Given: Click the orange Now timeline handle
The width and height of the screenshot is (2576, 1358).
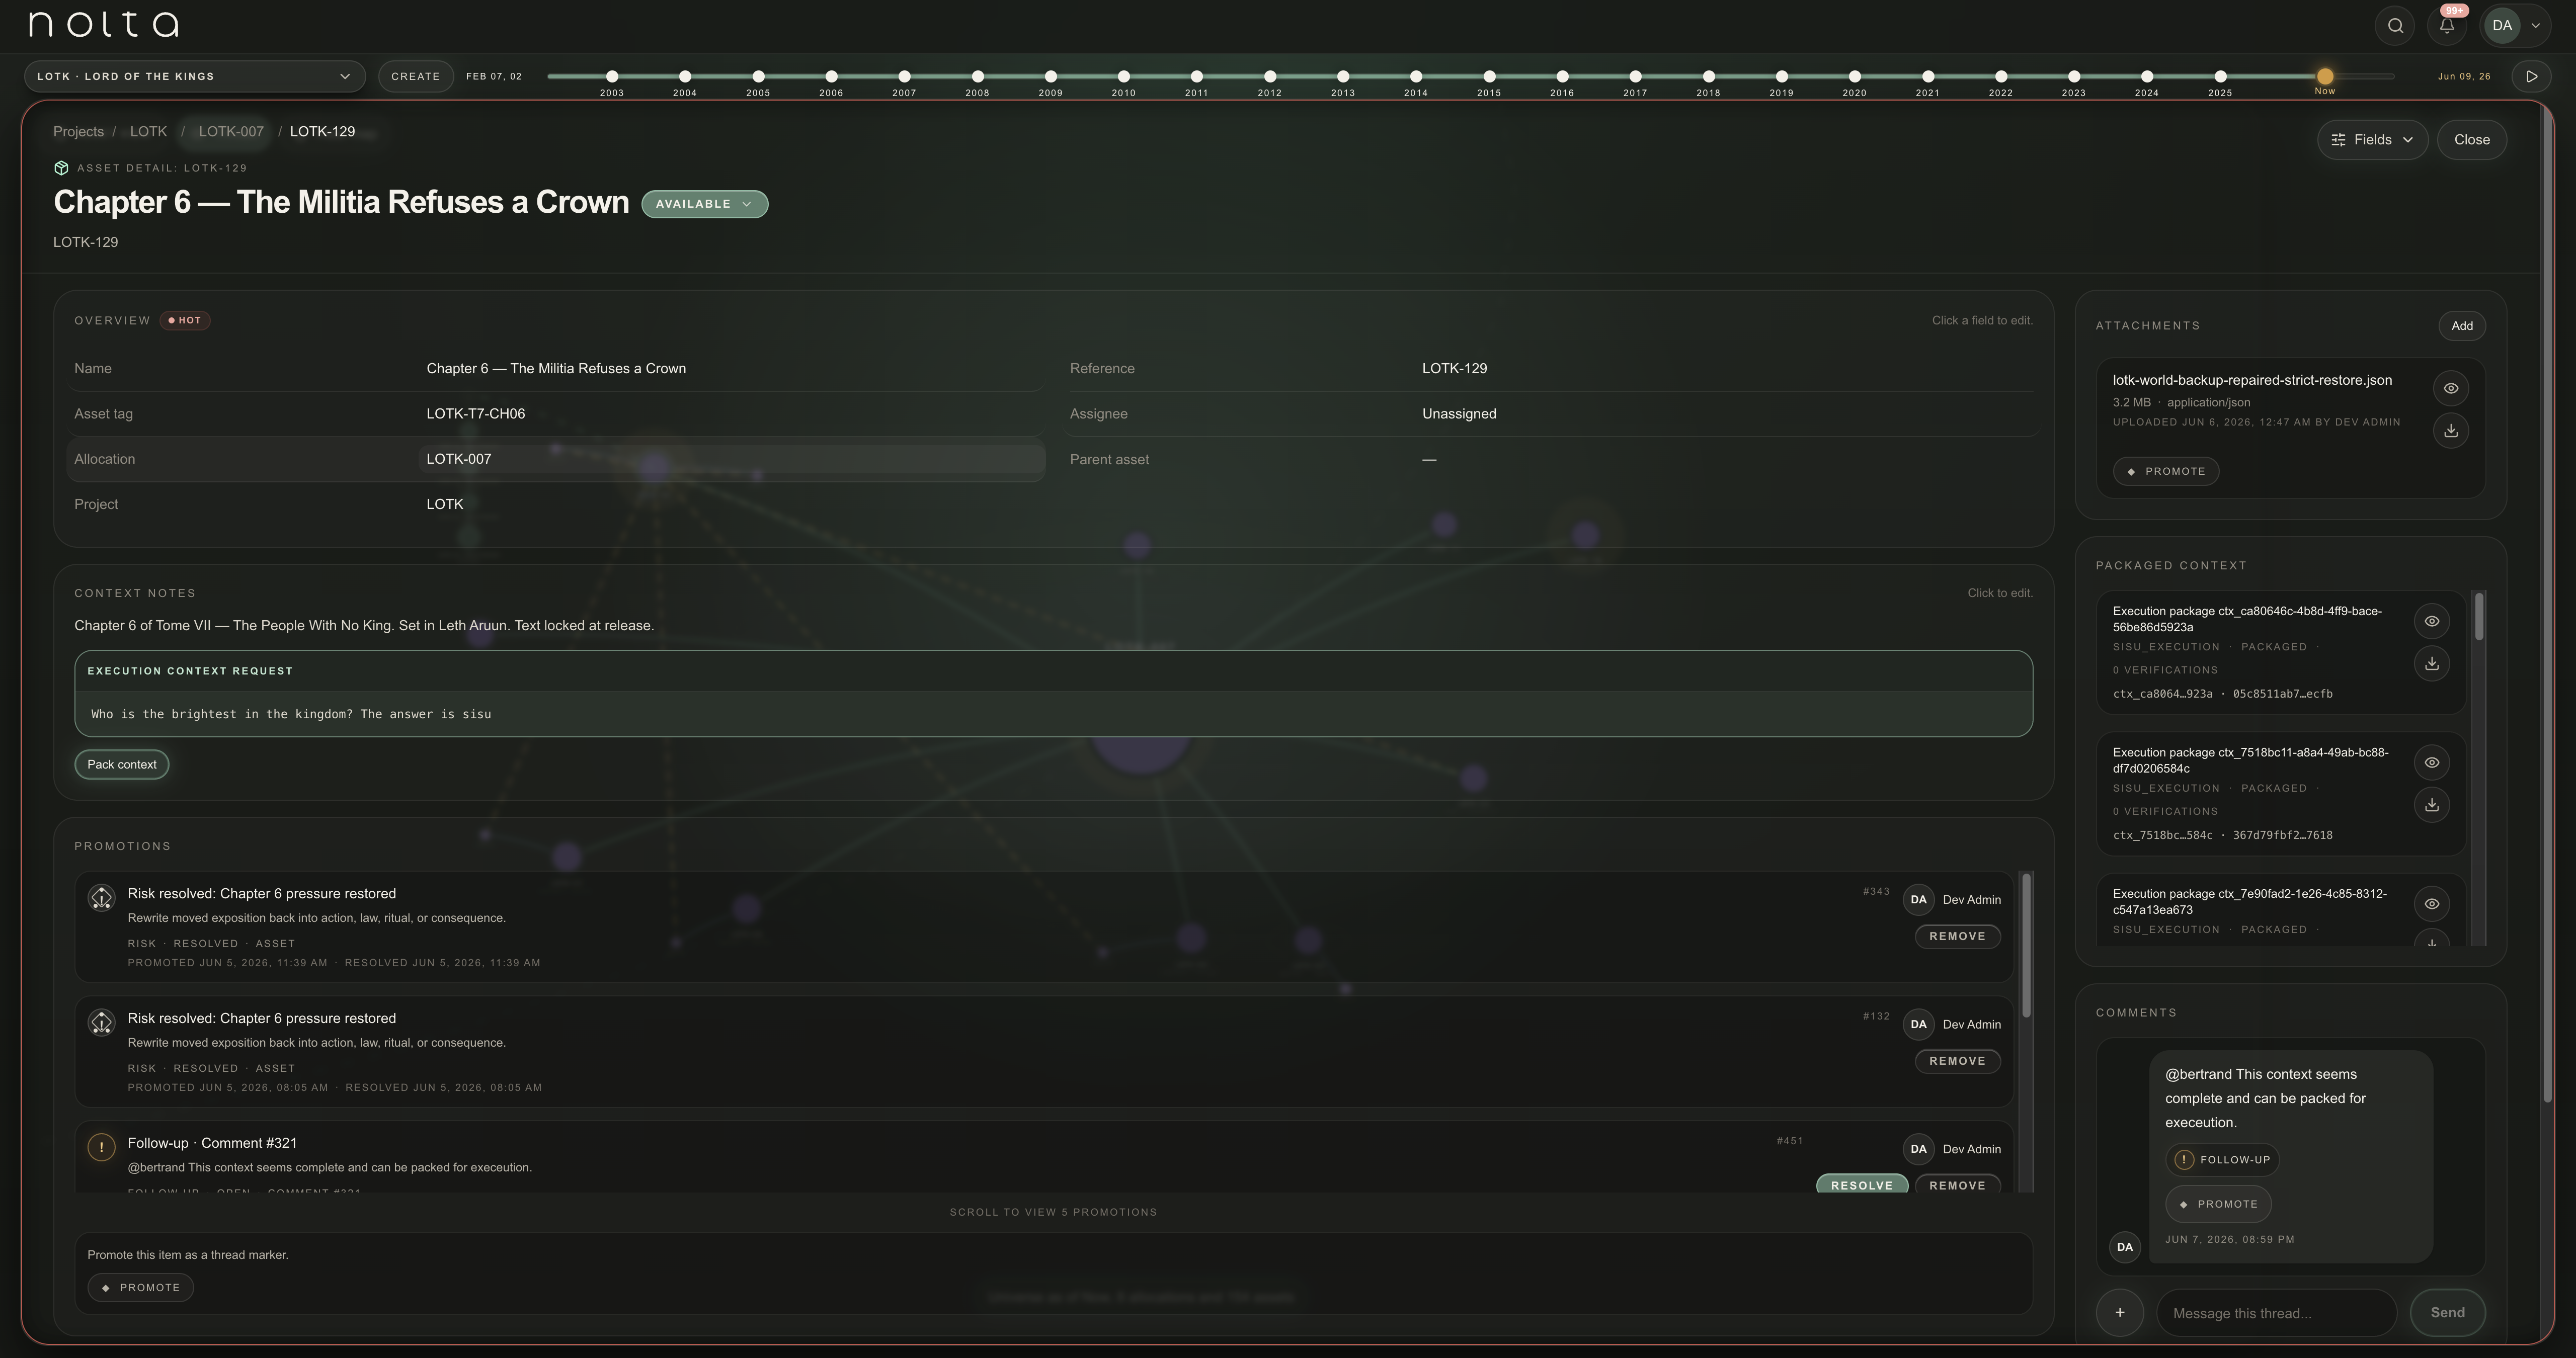Looking at the screenshot, I should [2325, 76].
